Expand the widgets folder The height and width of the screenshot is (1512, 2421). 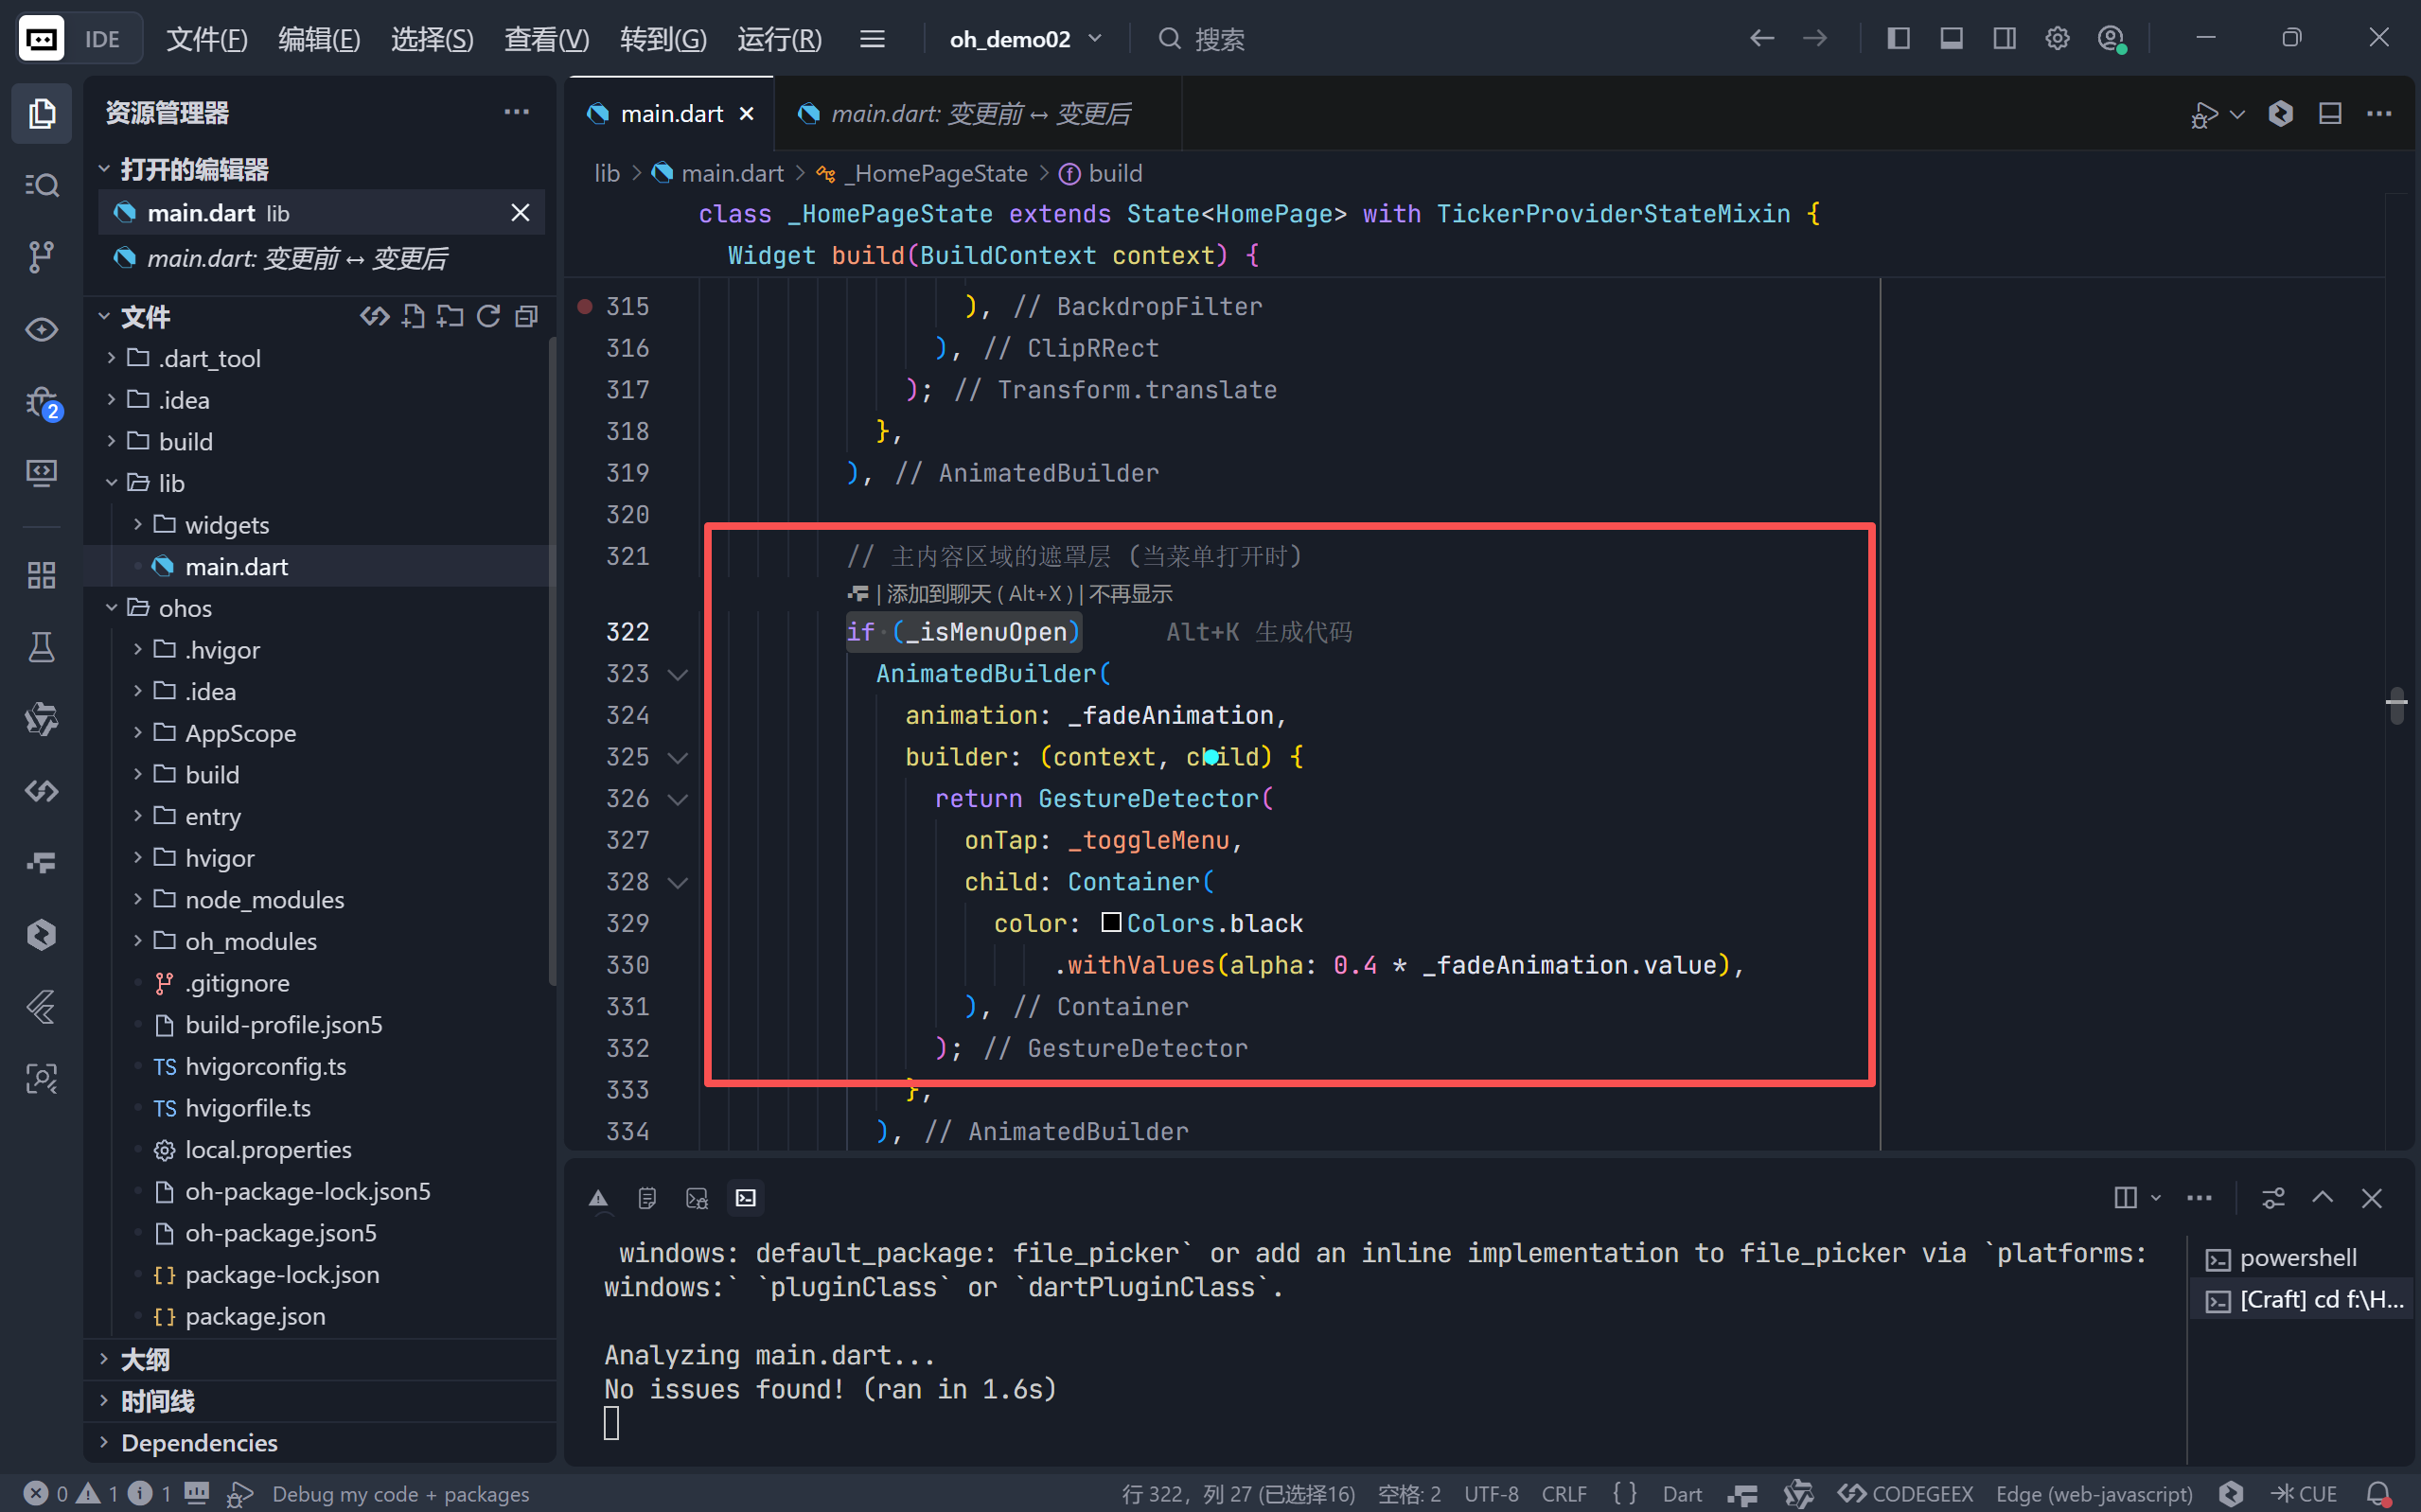pyautogui.click(x=226, y=525)
